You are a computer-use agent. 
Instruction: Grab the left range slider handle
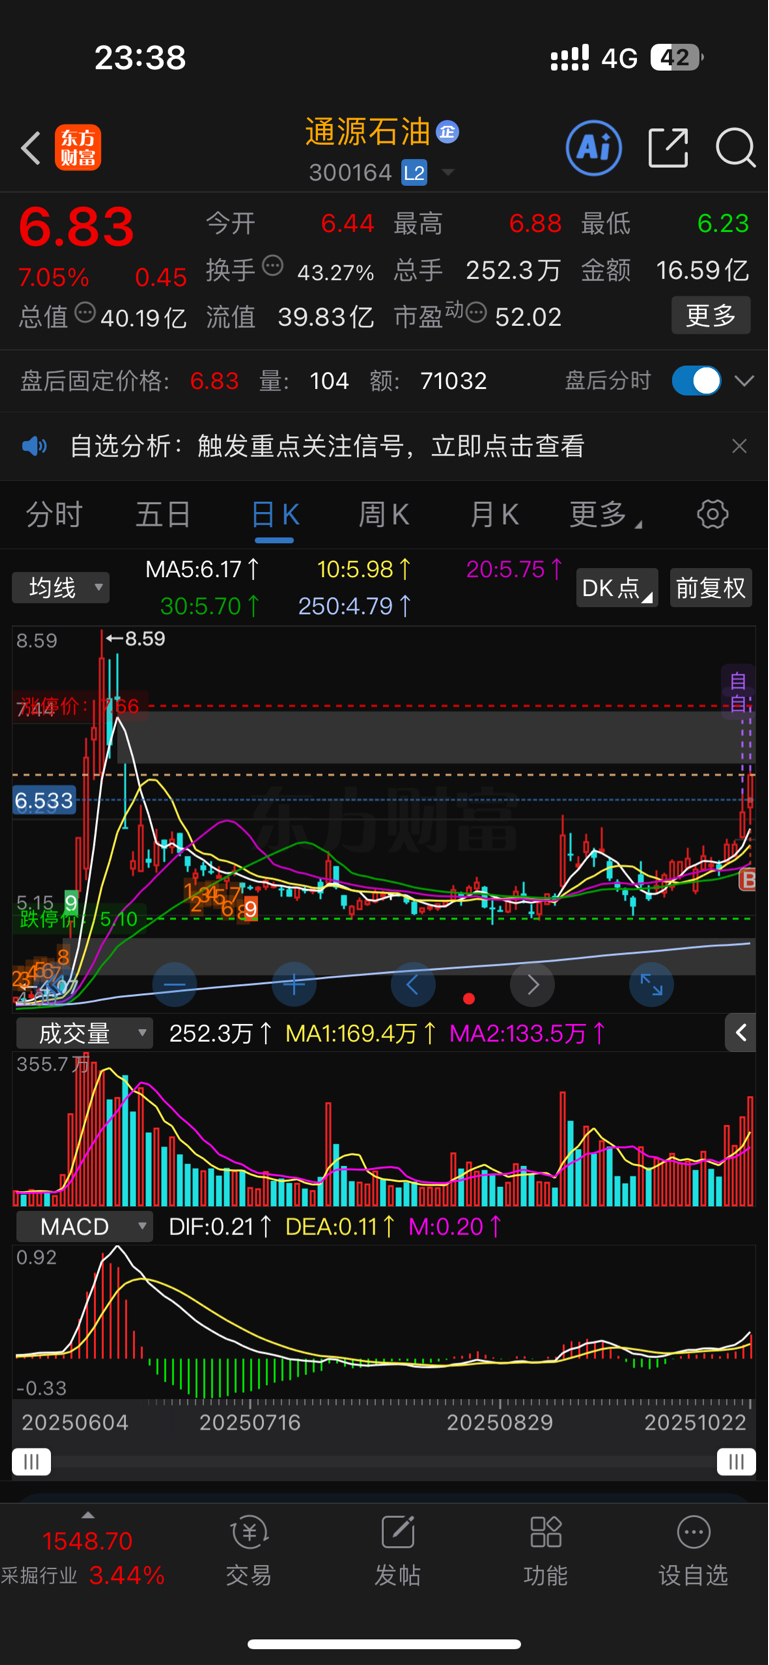31,1462
